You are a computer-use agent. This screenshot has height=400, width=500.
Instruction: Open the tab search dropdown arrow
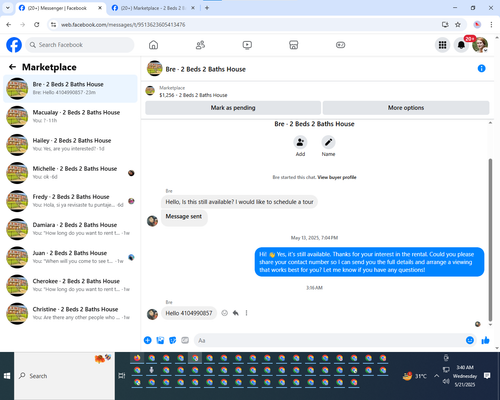click(x=8, y=8)
